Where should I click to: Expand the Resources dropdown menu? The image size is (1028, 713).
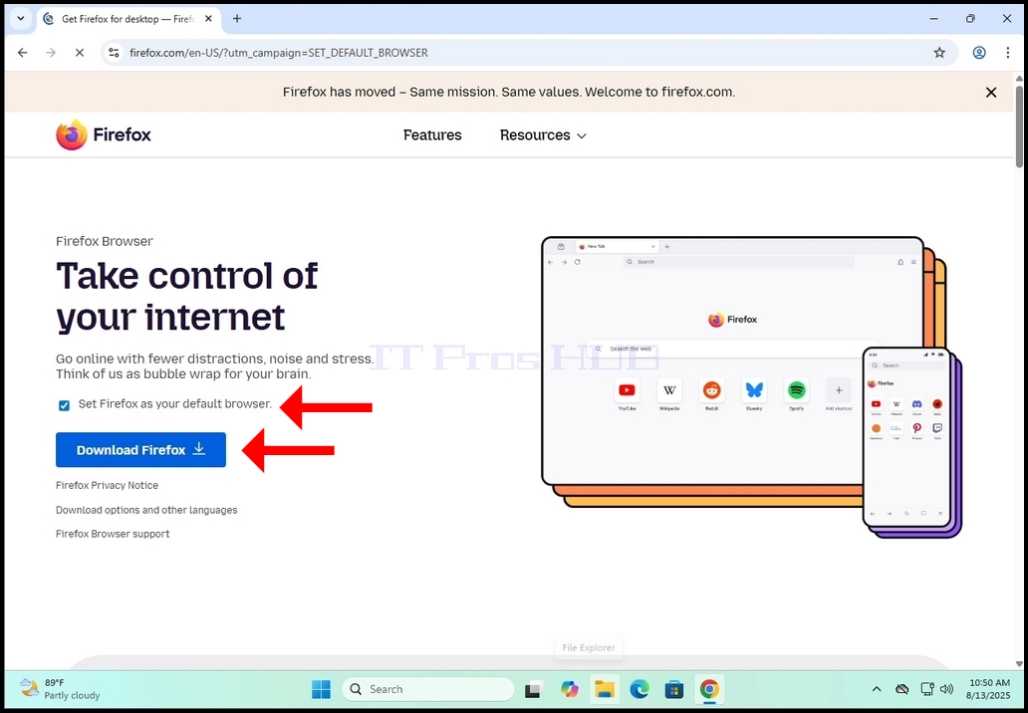click(x=543, y=135)
